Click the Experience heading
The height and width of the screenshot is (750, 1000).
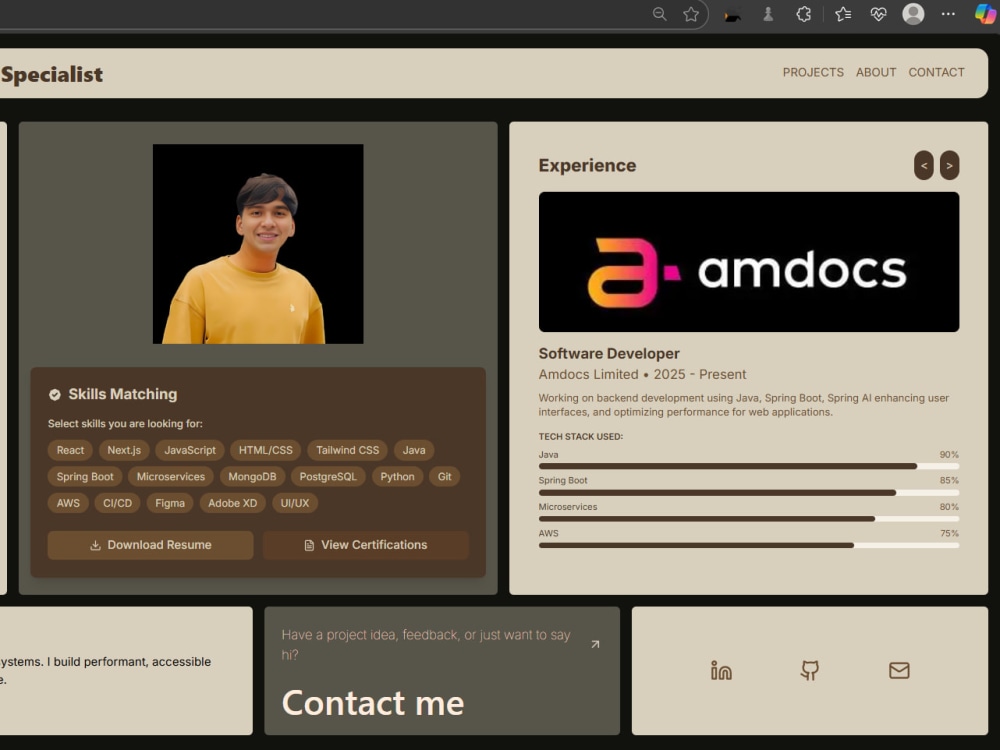(x=587, y=166)
